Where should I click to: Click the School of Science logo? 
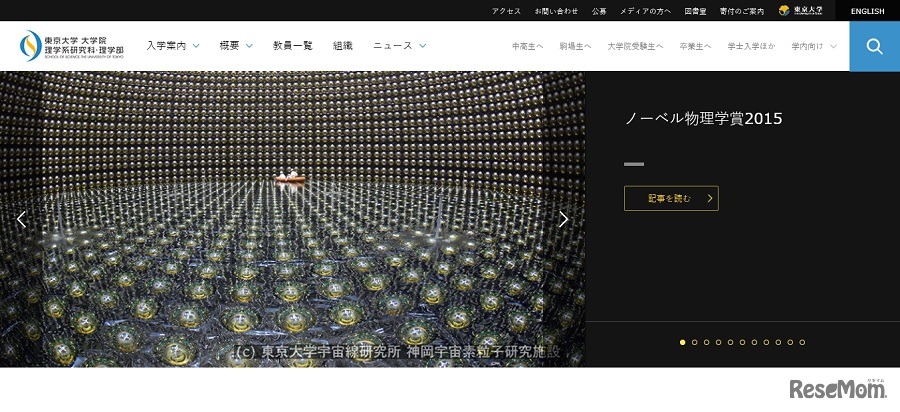click(x=71, y=46)
